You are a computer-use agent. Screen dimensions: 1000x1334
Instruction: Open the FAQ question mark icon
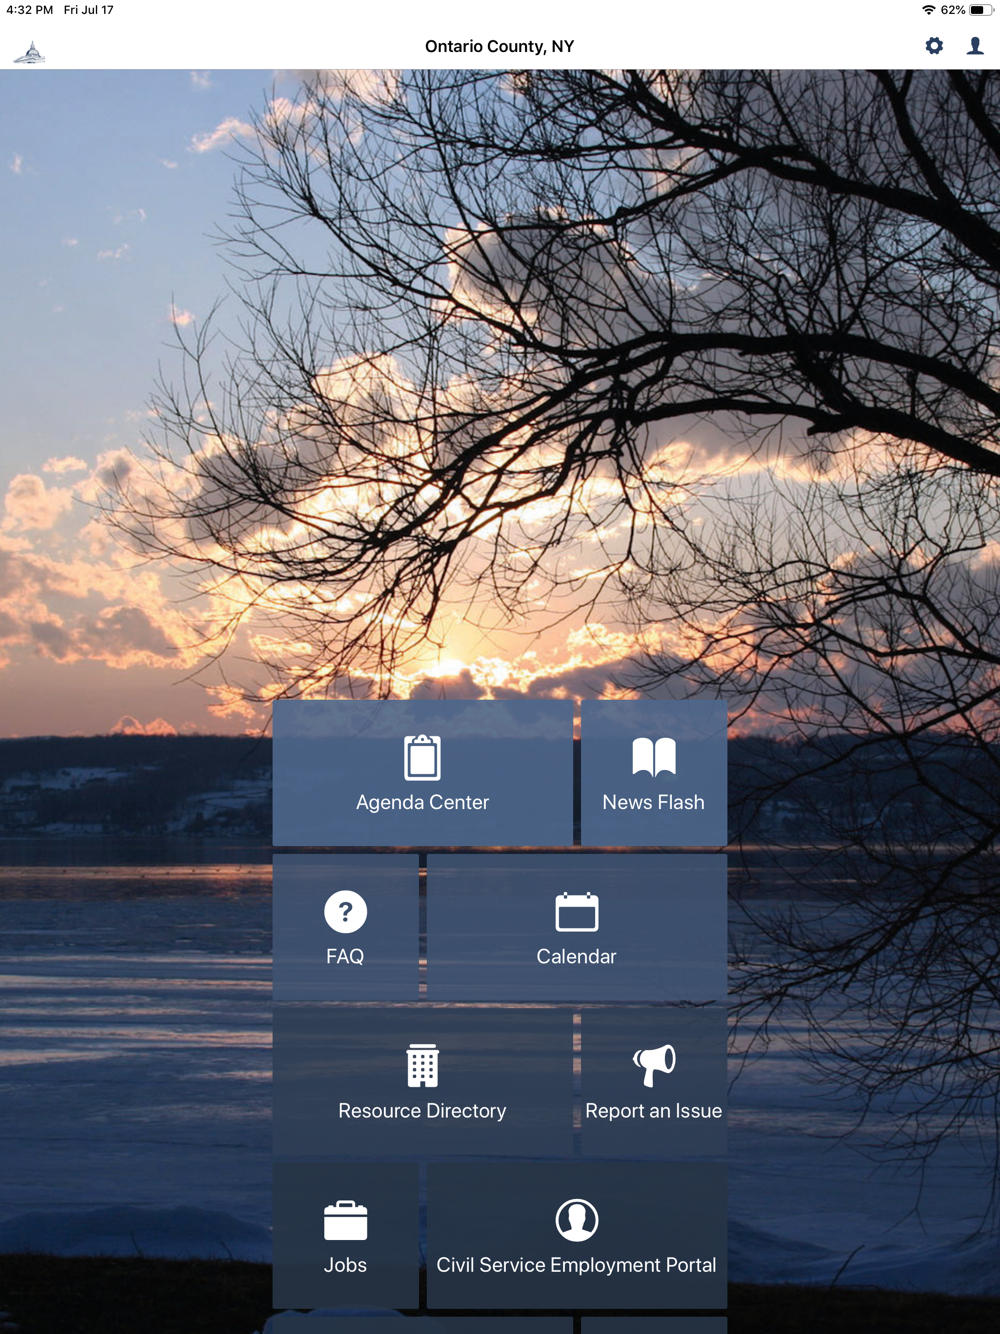coord(346,912)
